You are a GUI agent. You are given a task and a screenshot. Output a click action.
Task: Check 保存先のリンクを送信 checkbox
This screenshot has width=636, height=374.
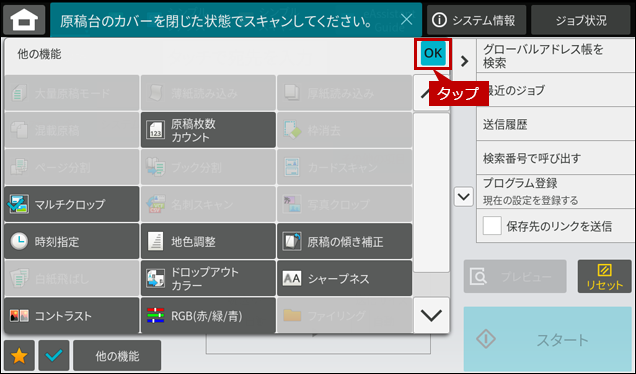click(x=492, y=226)
